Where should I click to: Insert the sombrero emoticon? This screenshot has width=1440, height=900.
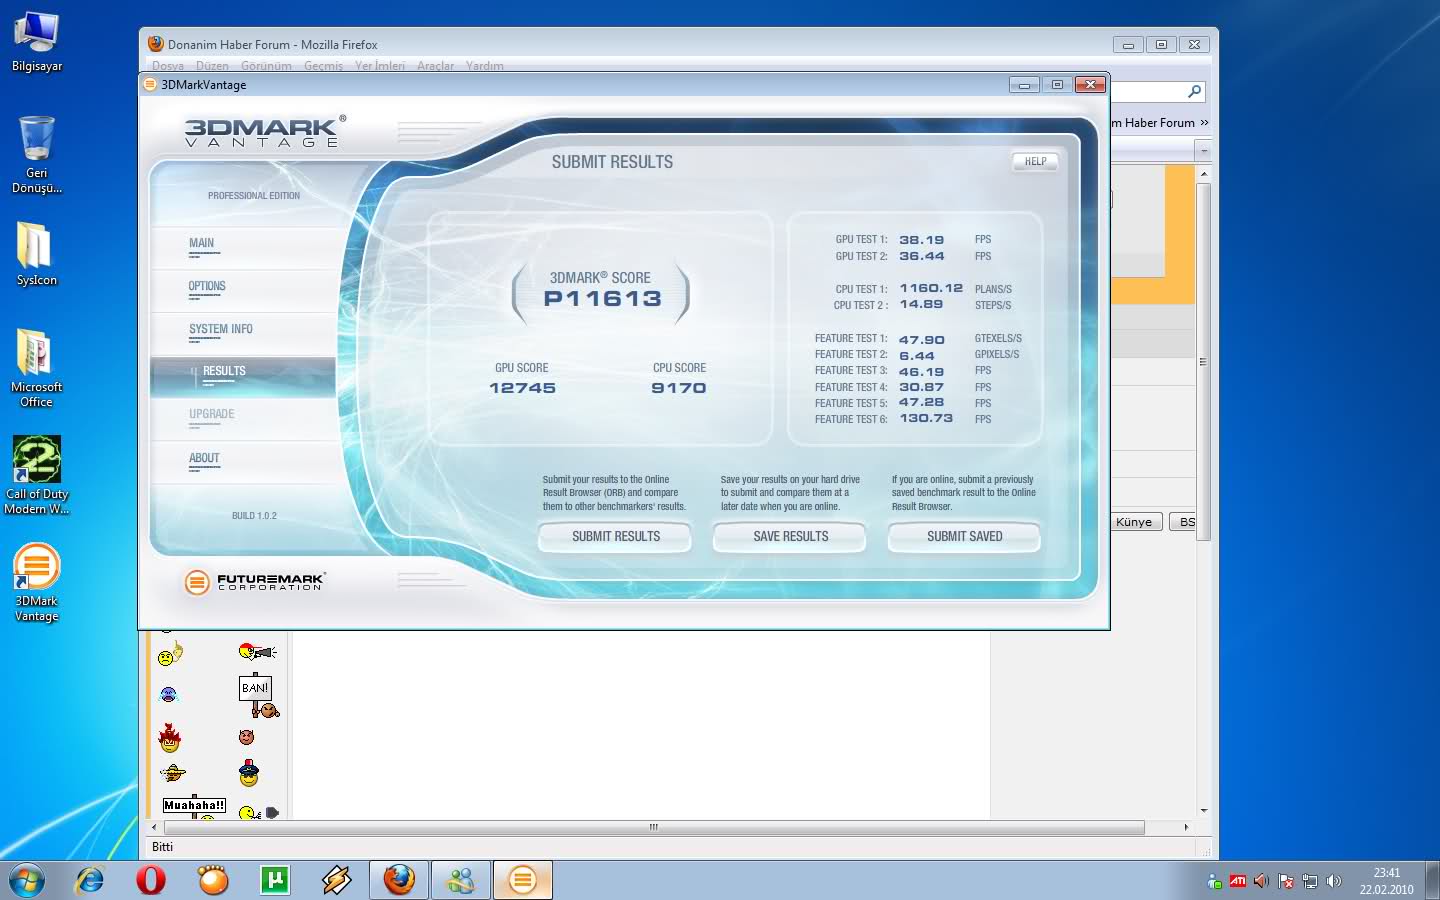pos(173,772)
